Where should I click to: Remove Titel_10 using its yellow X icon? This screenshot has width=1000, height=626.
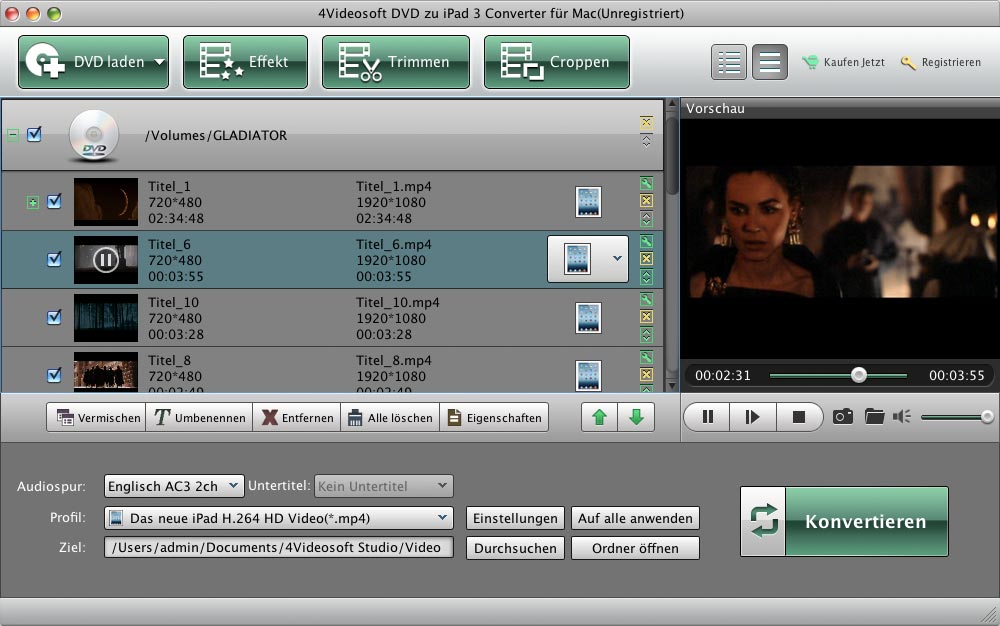646,317
